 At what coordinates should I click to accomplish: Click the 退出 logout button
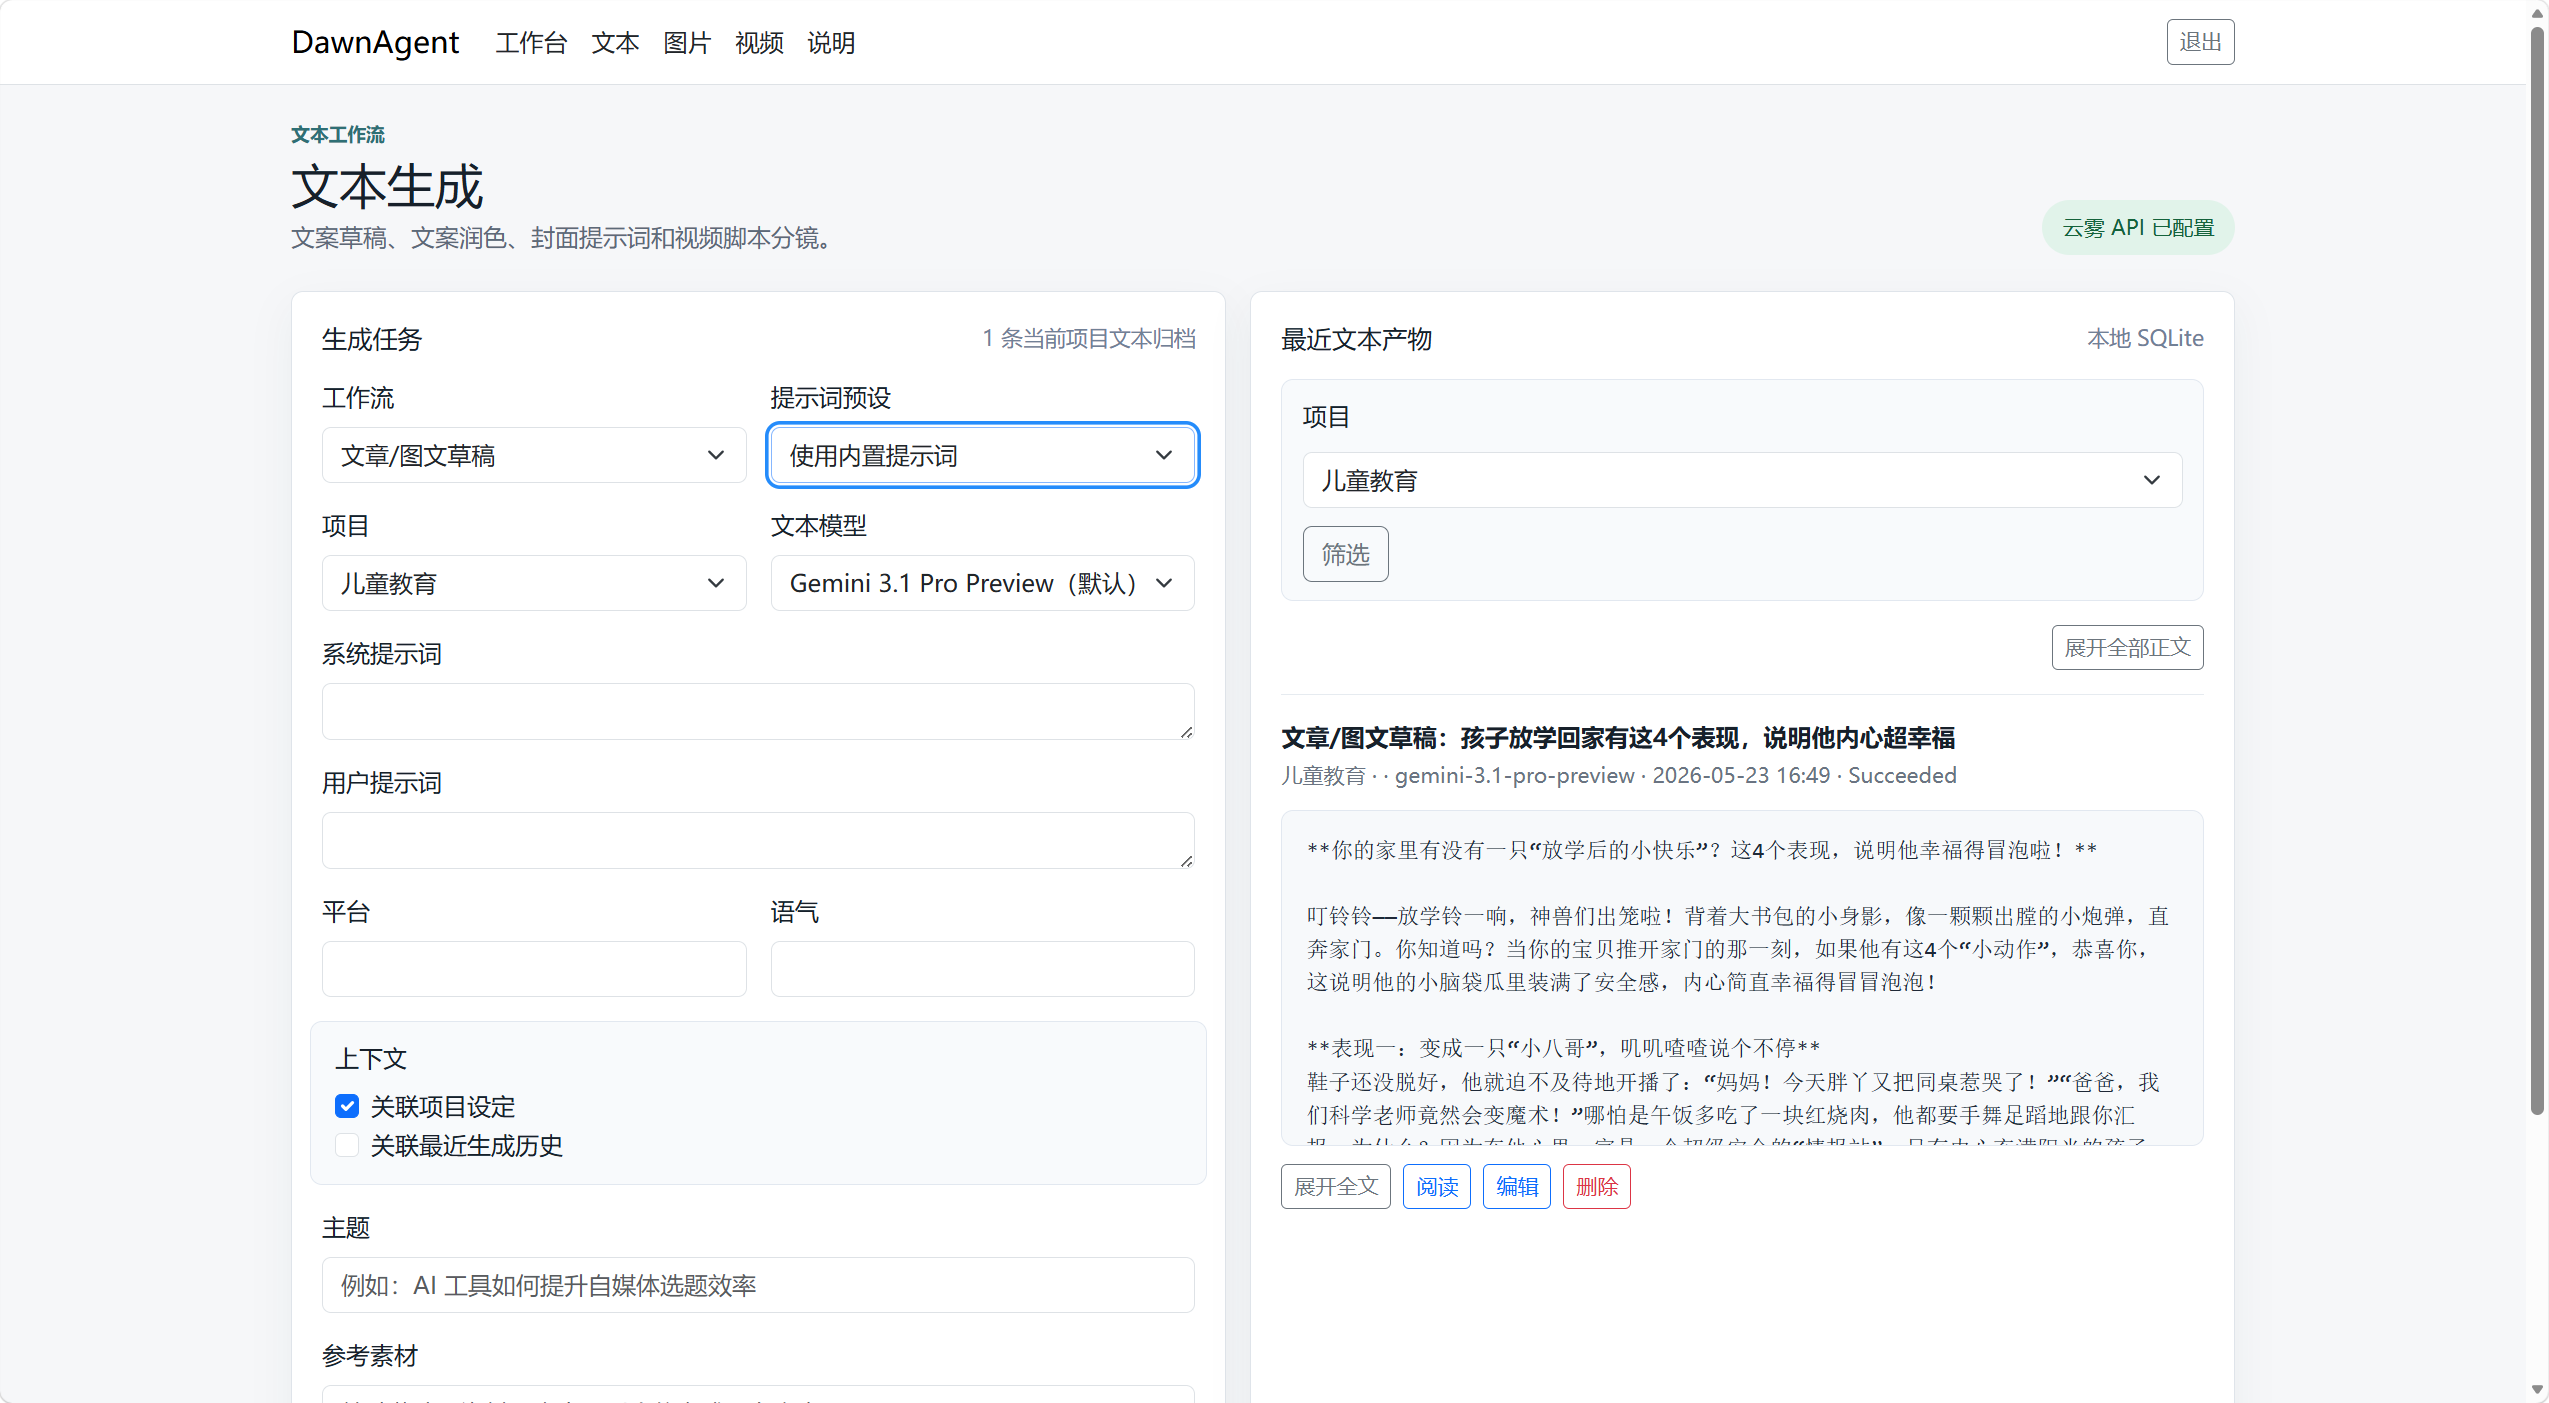(2200, 42)
